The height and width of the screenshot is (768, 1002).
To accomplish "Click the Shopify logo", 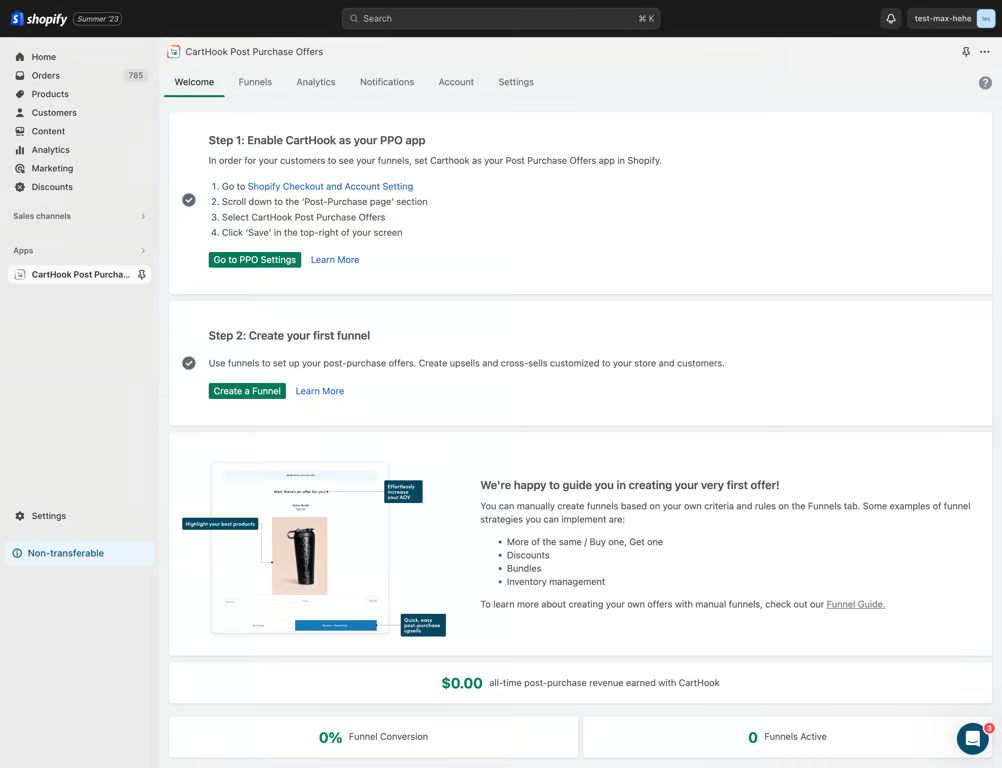I will coord(39,19).
